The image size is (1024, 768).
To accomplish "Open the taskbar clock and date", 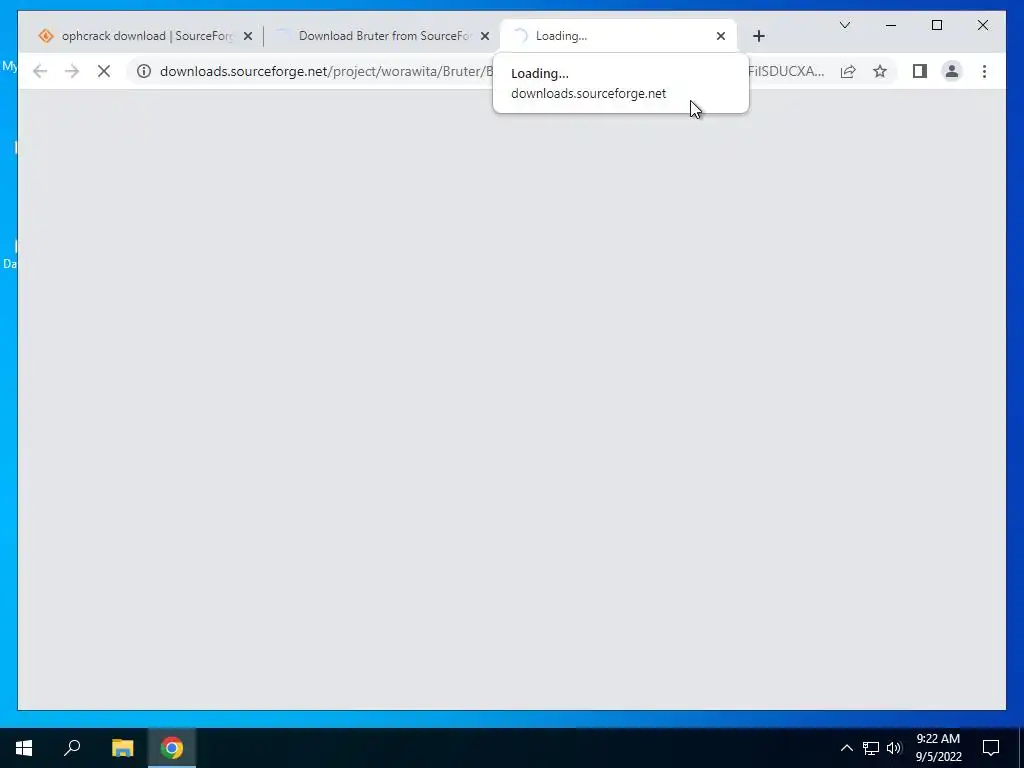I will click(938, 748).
